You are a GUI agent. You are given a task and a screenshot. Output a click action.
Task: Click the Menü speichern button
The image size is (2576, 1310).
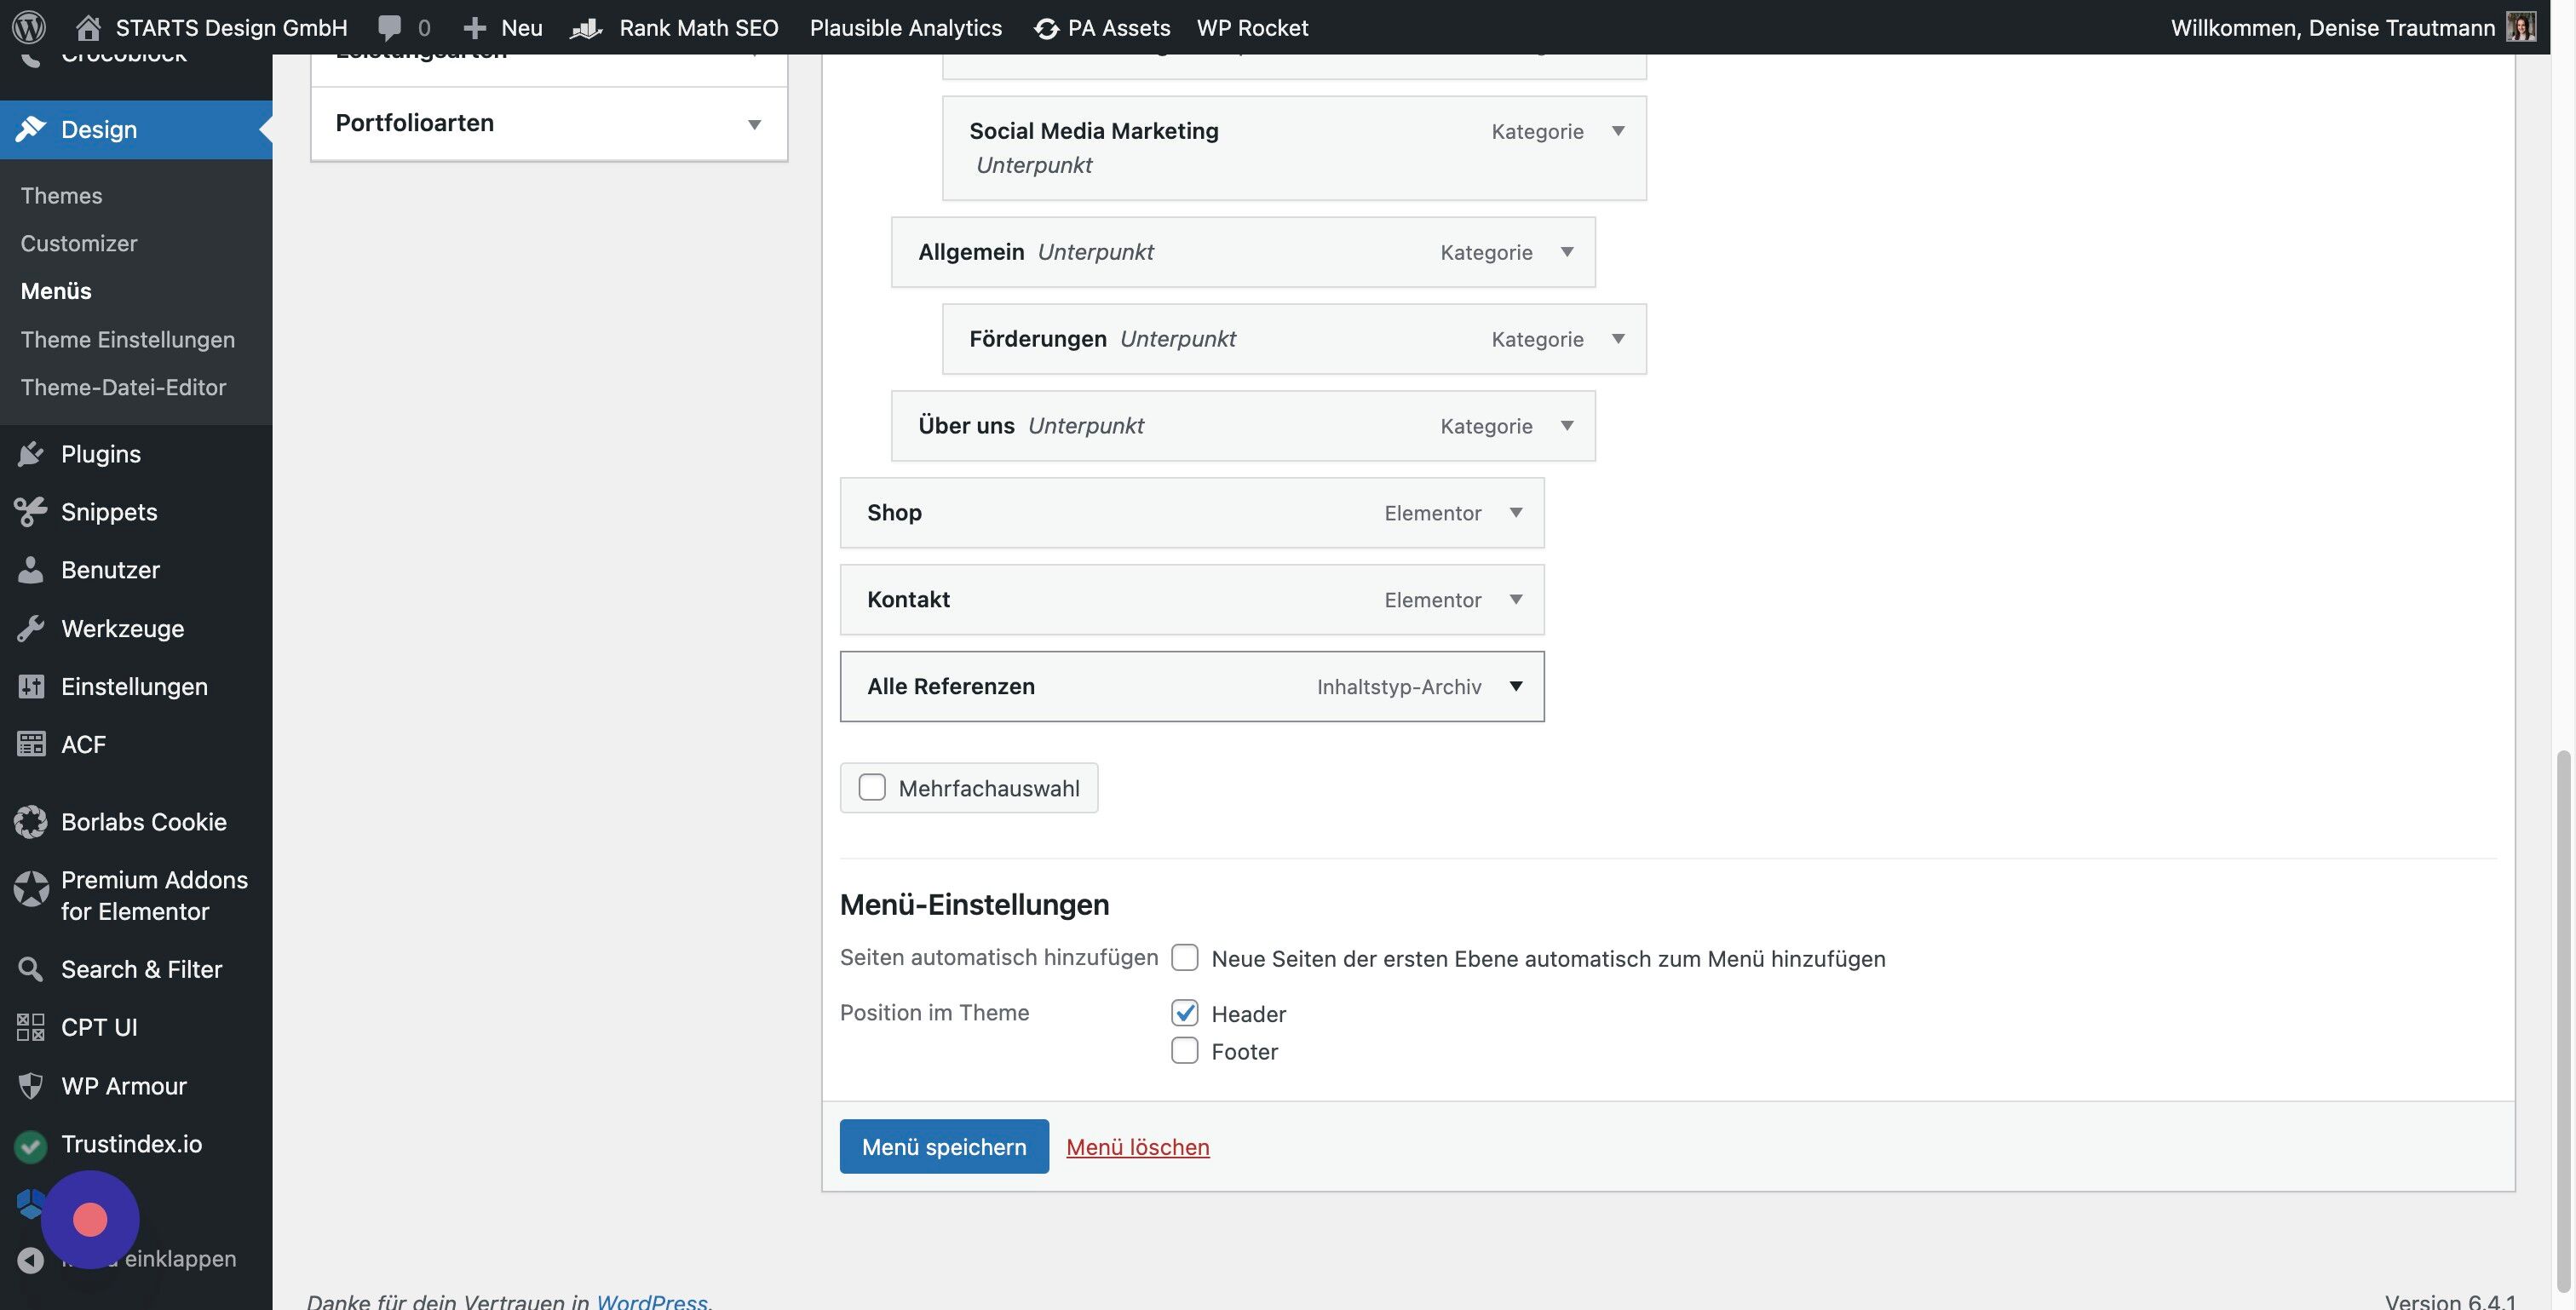(x=944, y=1147)
